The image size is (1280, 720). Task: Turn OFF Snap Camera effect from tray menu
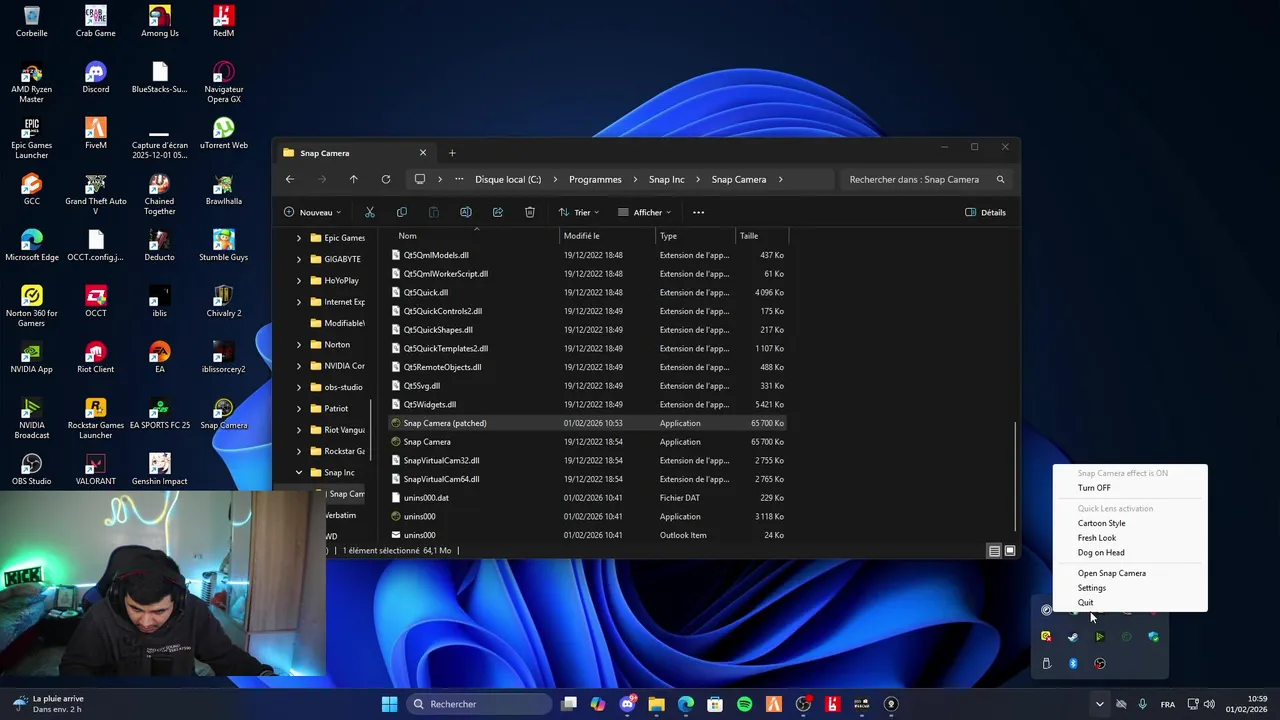click(x=1094, y=488)
